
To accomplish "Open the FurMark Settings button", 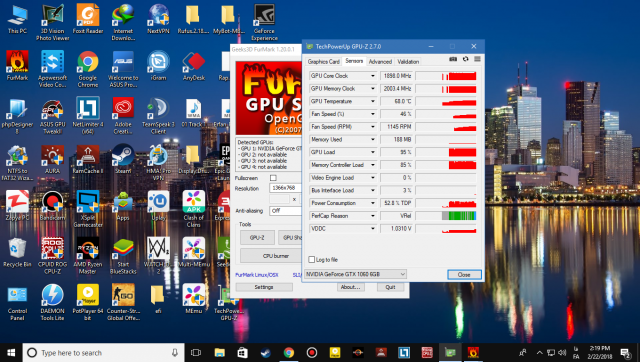I will (x=264, y=287).
